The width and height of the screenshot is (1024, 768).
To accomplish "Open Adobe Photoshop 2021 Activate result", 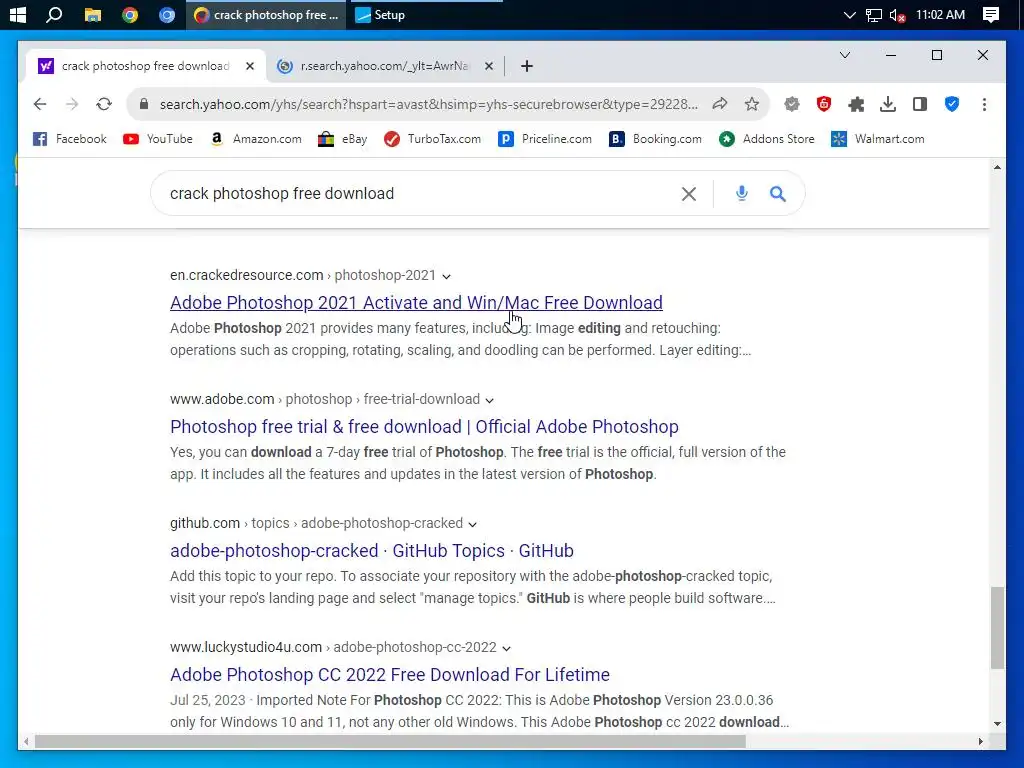I will tap(416, 302).
